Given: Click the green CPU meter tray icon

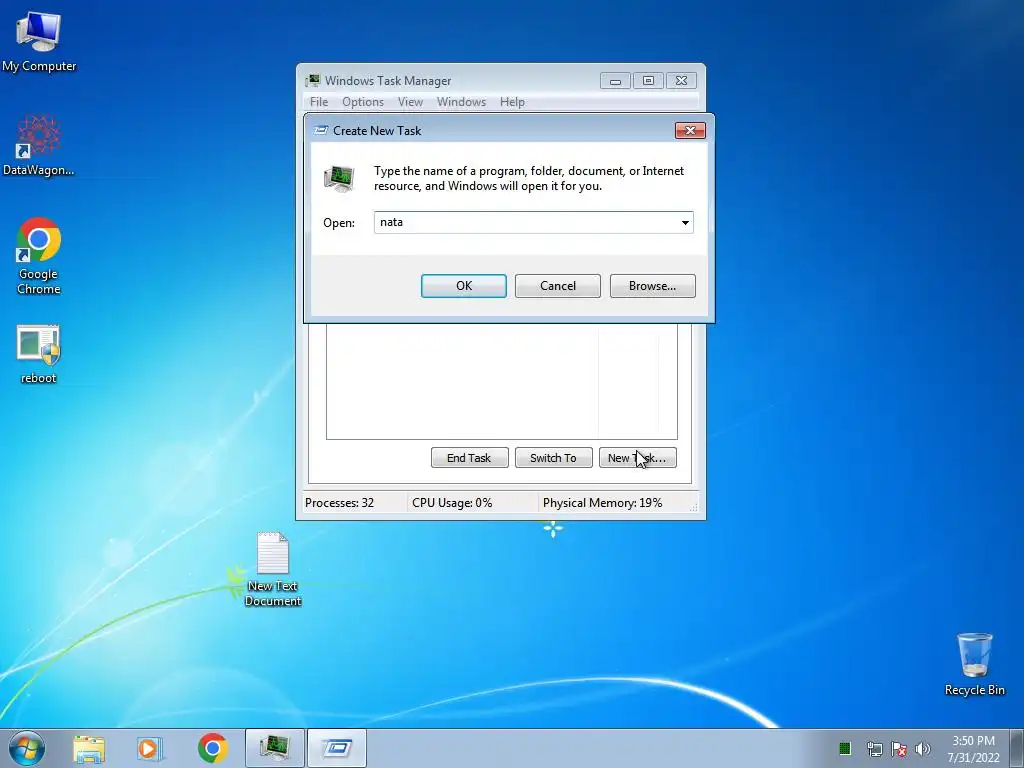Looking at the screenshot, I should coord(844,748).
